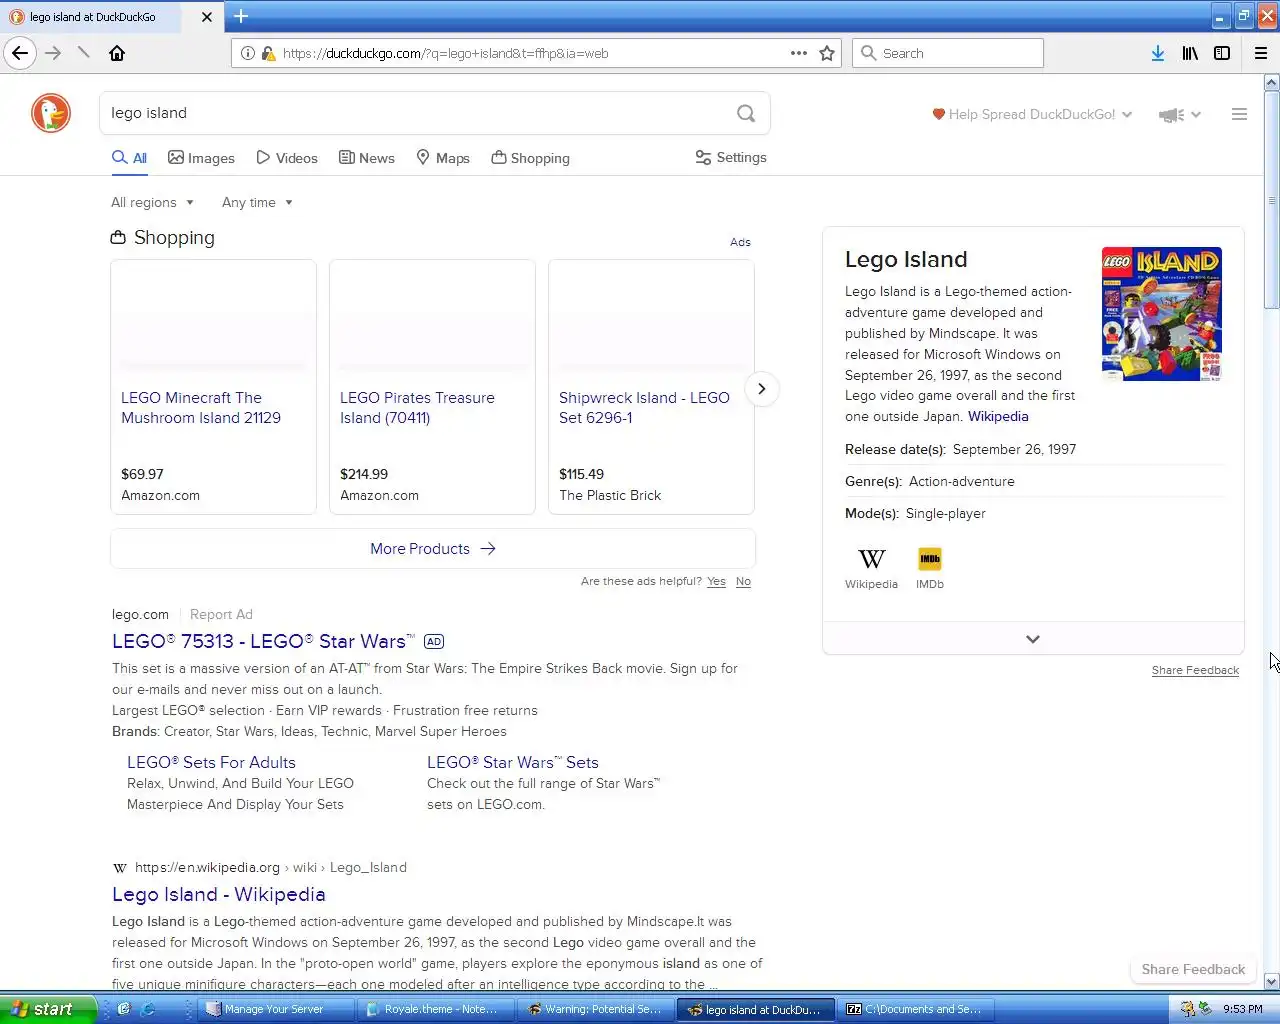
Task: Switch to 'Warning: Potential Se...' taskbar window
Action: coord(594,1009)
